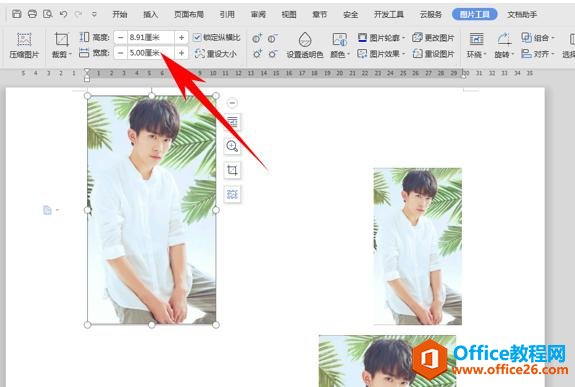
Task: Click the Print icon in quick access toolbar
Action: click(32, 14)
